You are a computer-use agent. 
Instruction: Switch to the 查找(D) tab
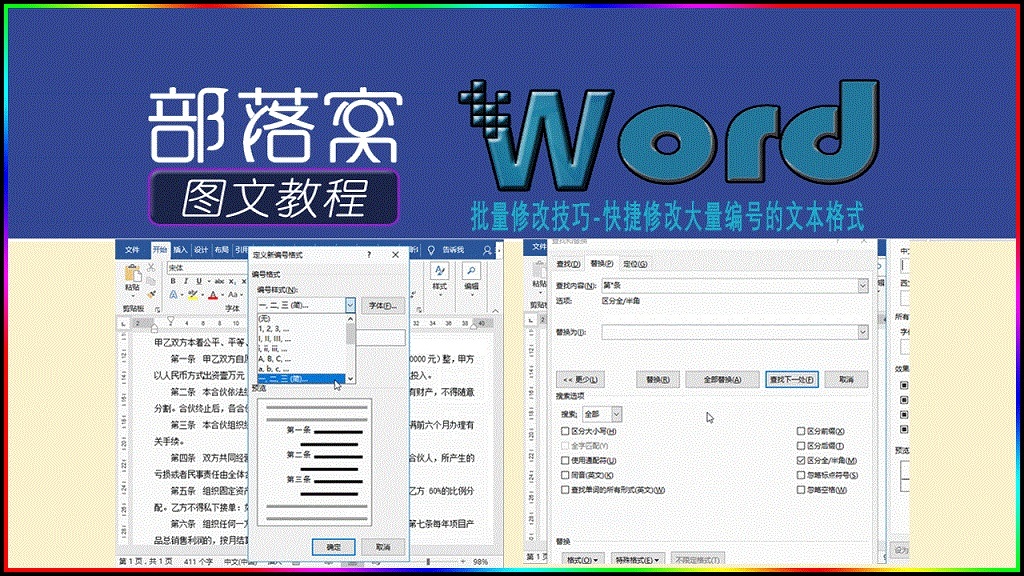(x=568, y=264)
